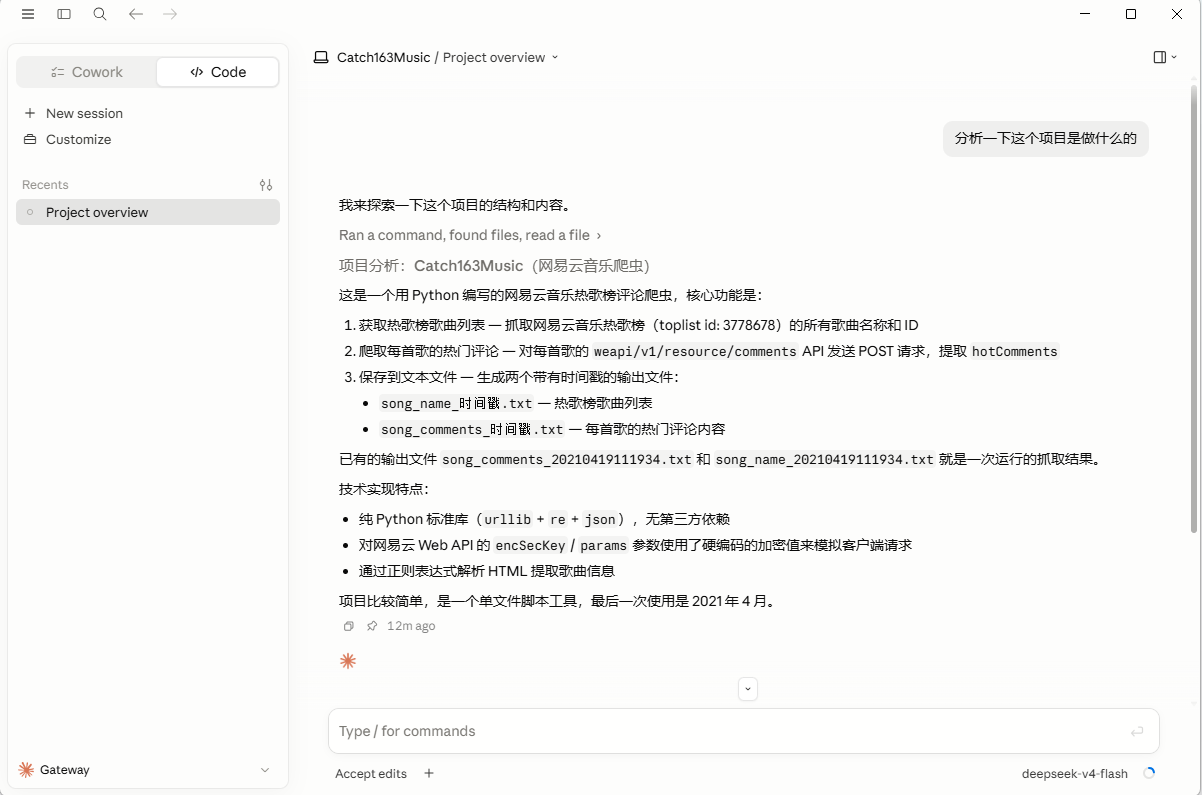
Task: Click the code text 'encSecKey'
Action: (x=530, y=546)
